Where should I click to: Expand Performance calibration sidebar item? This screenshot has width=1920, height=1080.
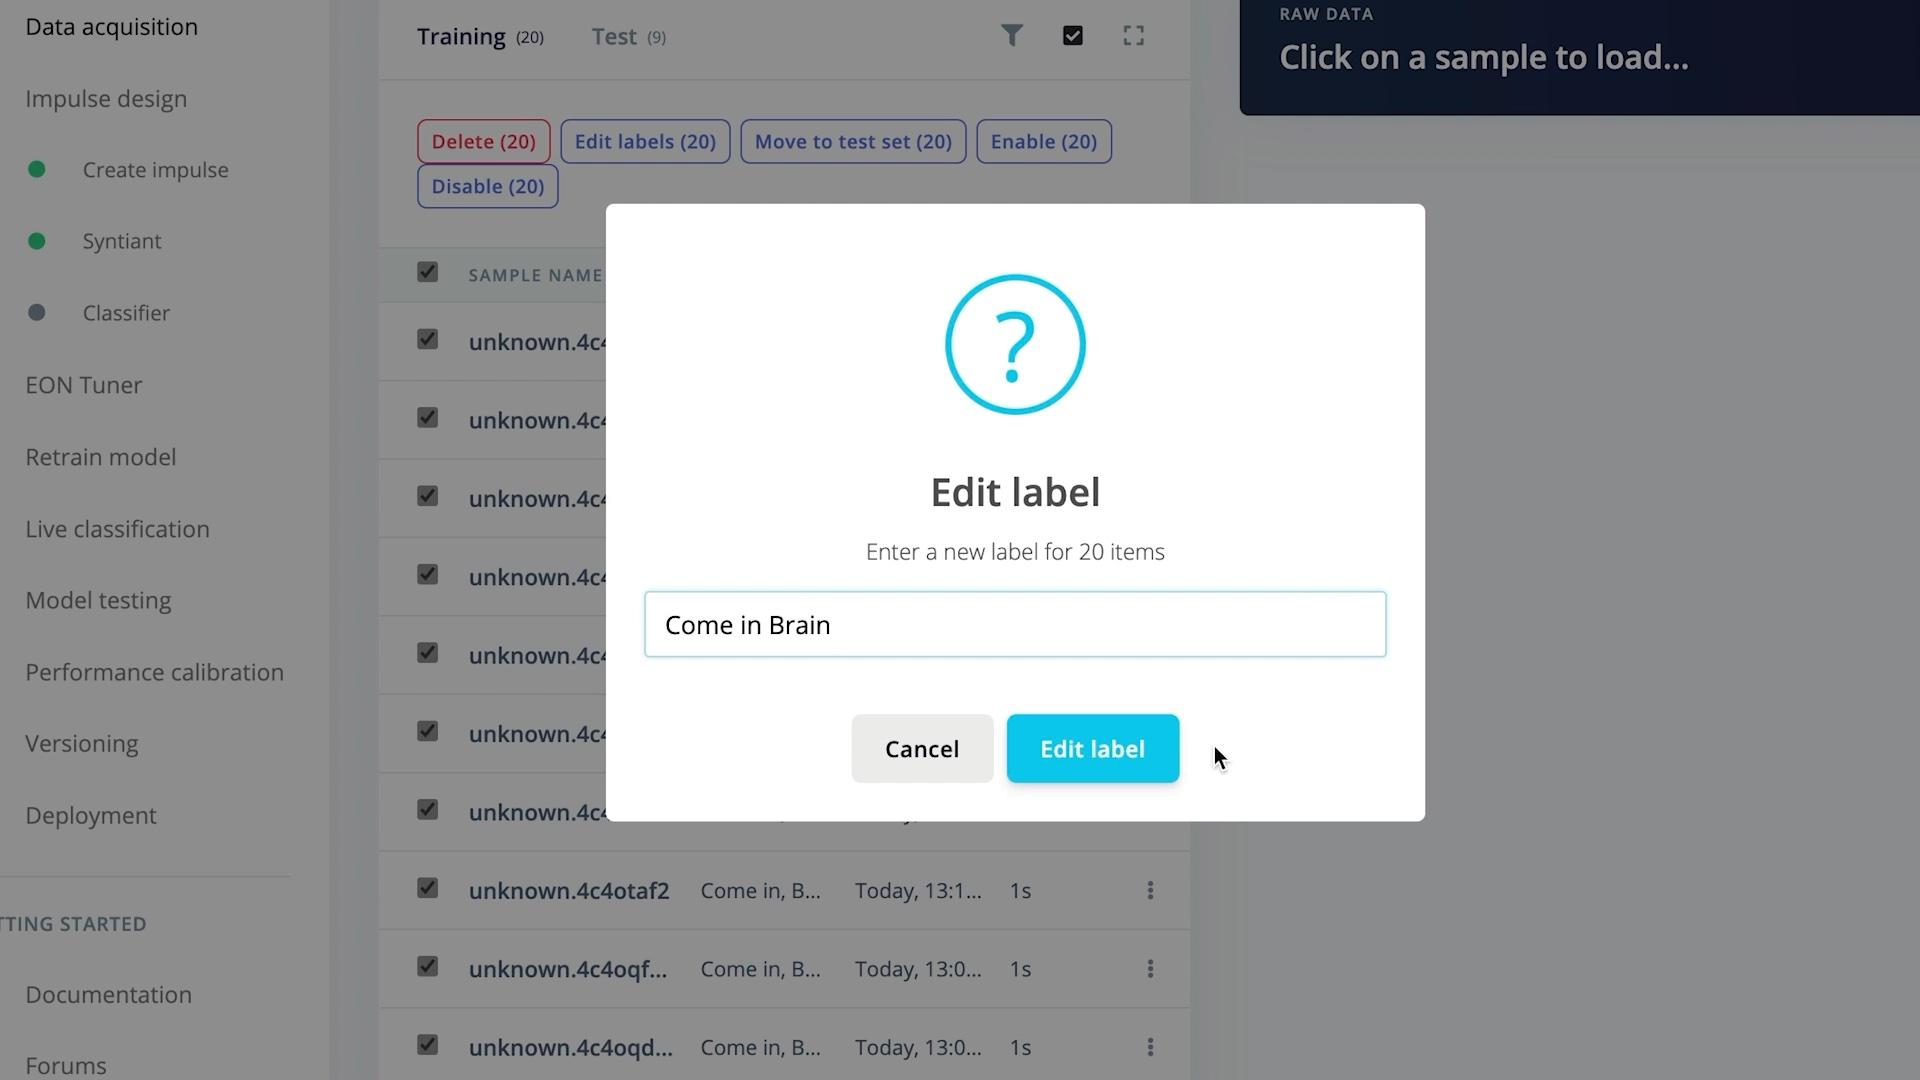153,671
